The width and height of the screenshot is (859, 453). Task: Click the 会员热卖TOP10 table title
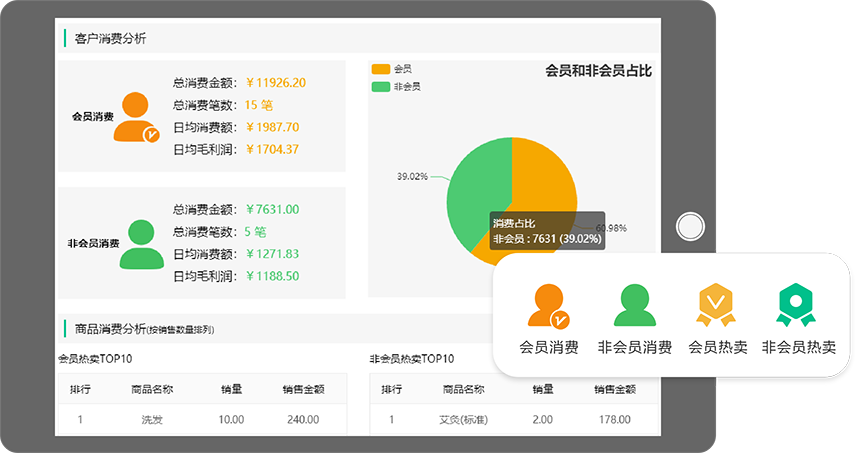point(95,359)
